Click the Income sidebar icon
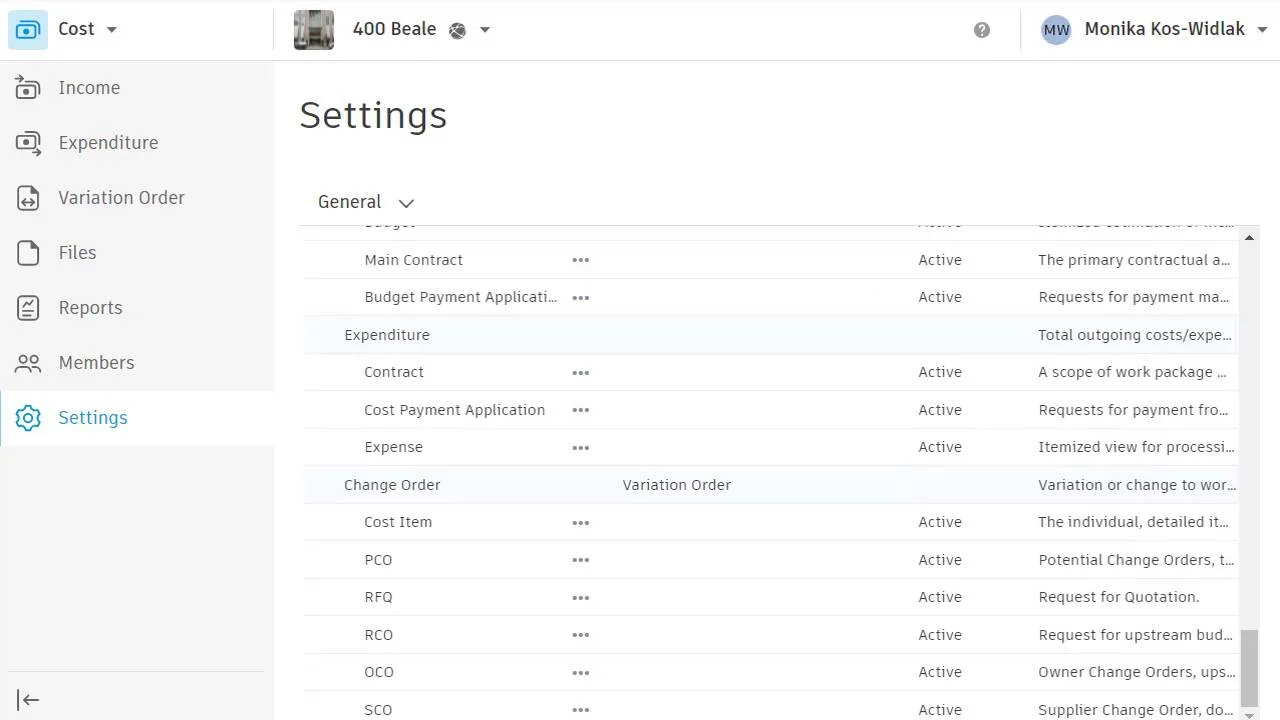Viewport: 1280px width, 720px height. (x=28, y=88)
